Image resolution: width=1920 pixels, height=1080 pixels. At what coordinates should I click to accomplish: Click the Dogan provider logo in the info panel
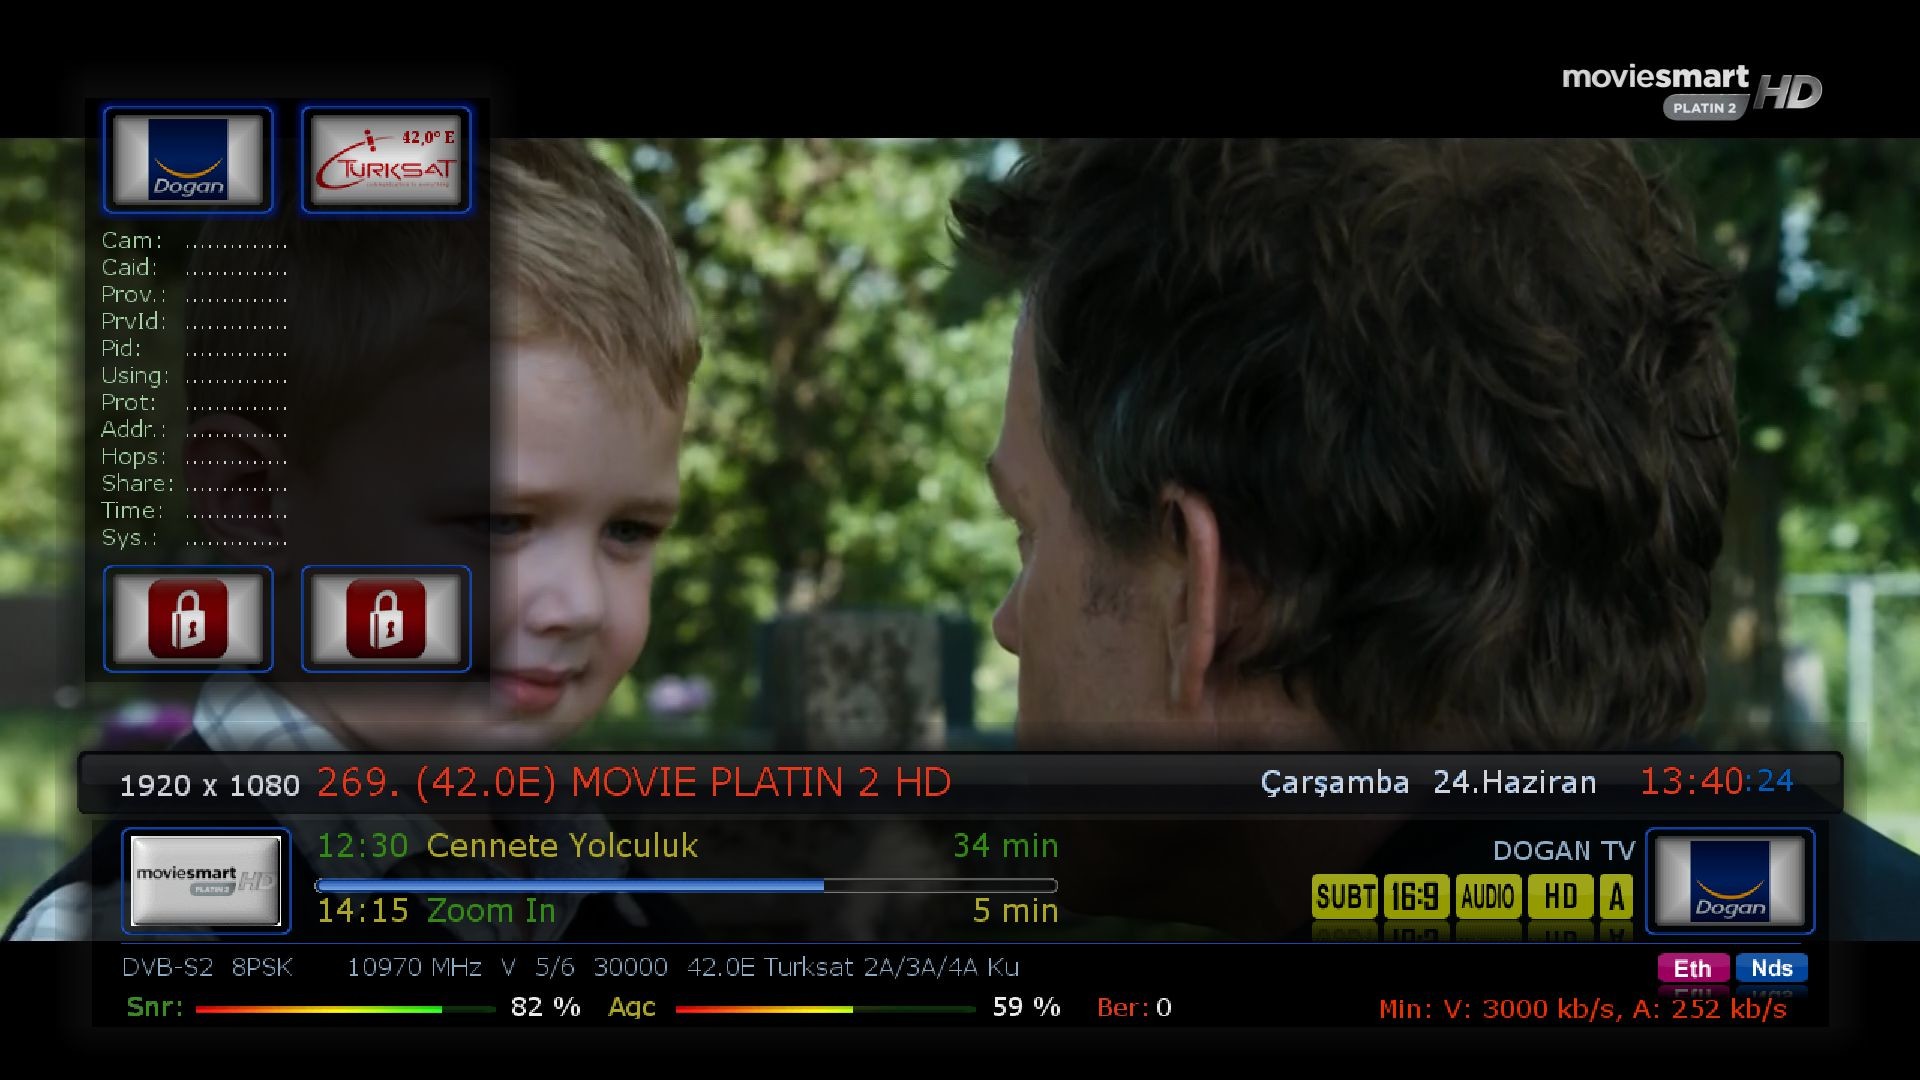point(188,160)
